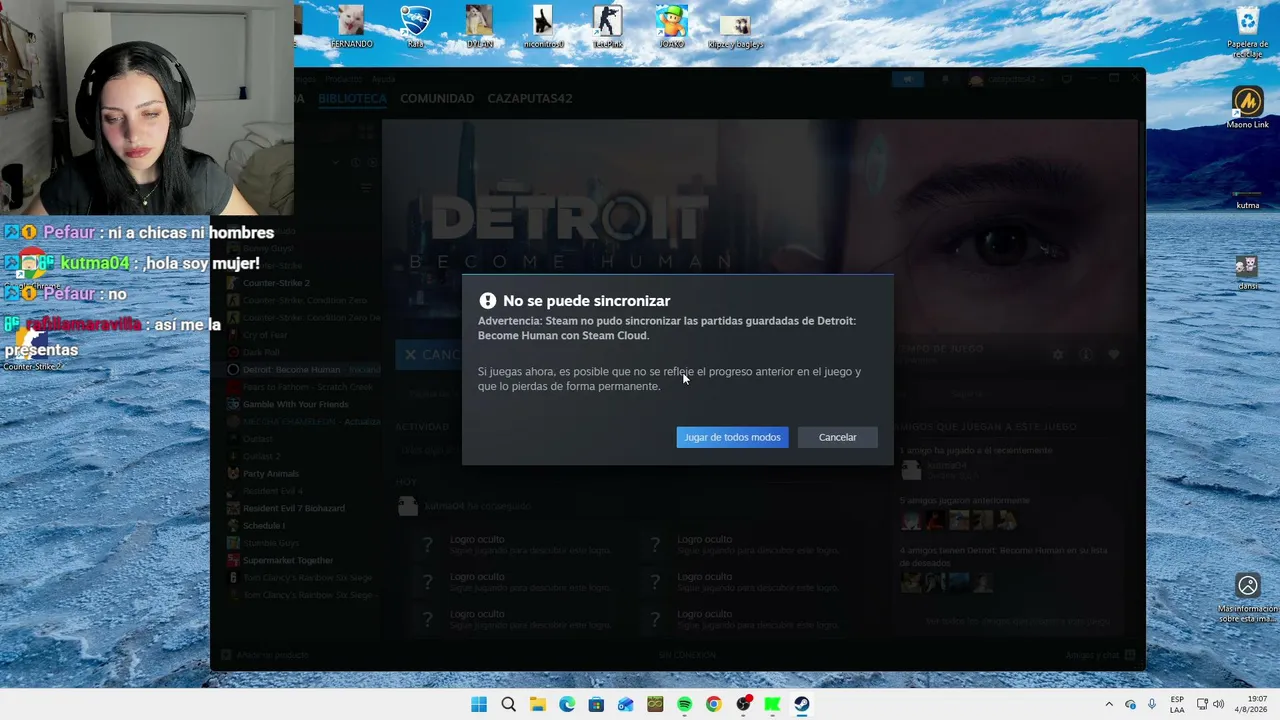Open Microsoft Store from the taskbar
The width and height of the screenshot is (1280, 720).
pos(596,704)
